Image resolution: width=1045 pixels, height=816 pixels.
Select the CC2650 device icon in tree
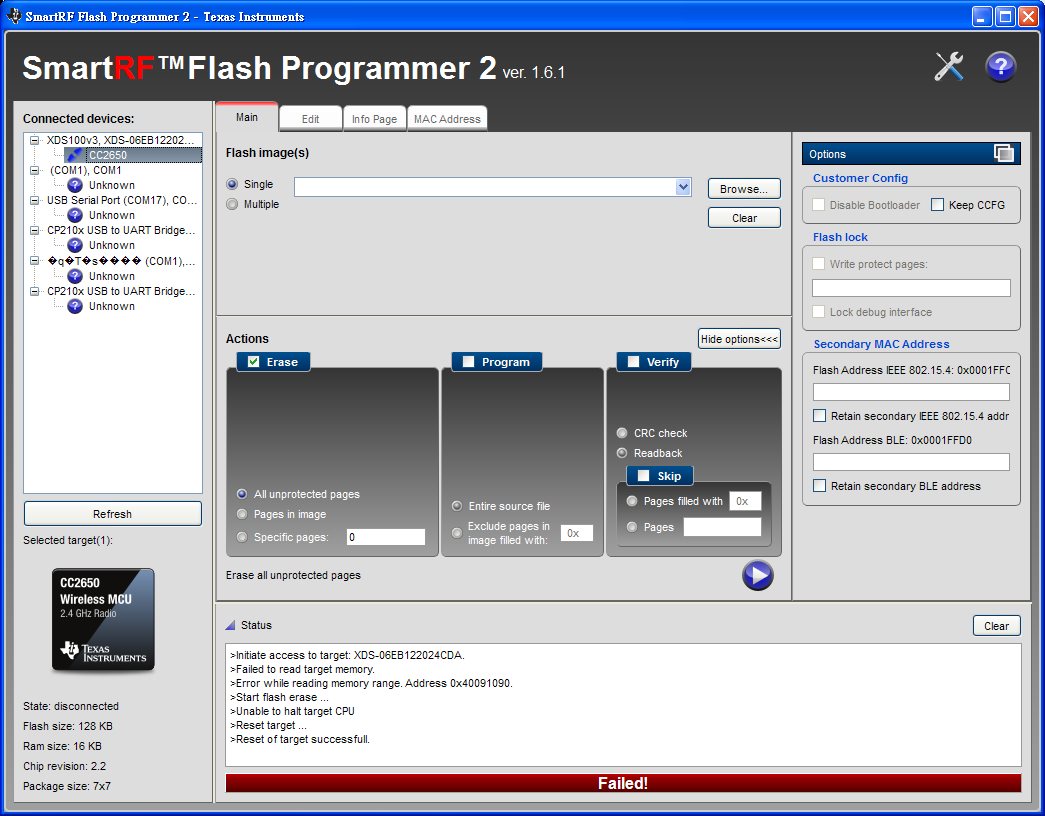(x=75, y=155)
